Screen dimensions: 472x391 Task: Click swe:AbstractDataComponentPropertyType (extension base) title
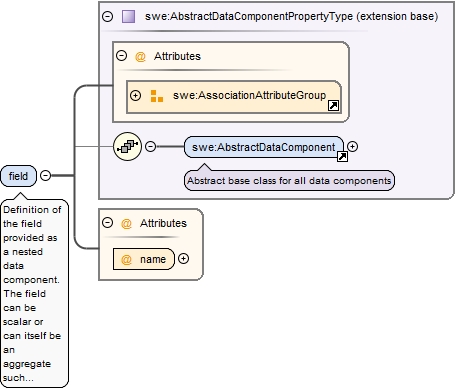[291, 16]
